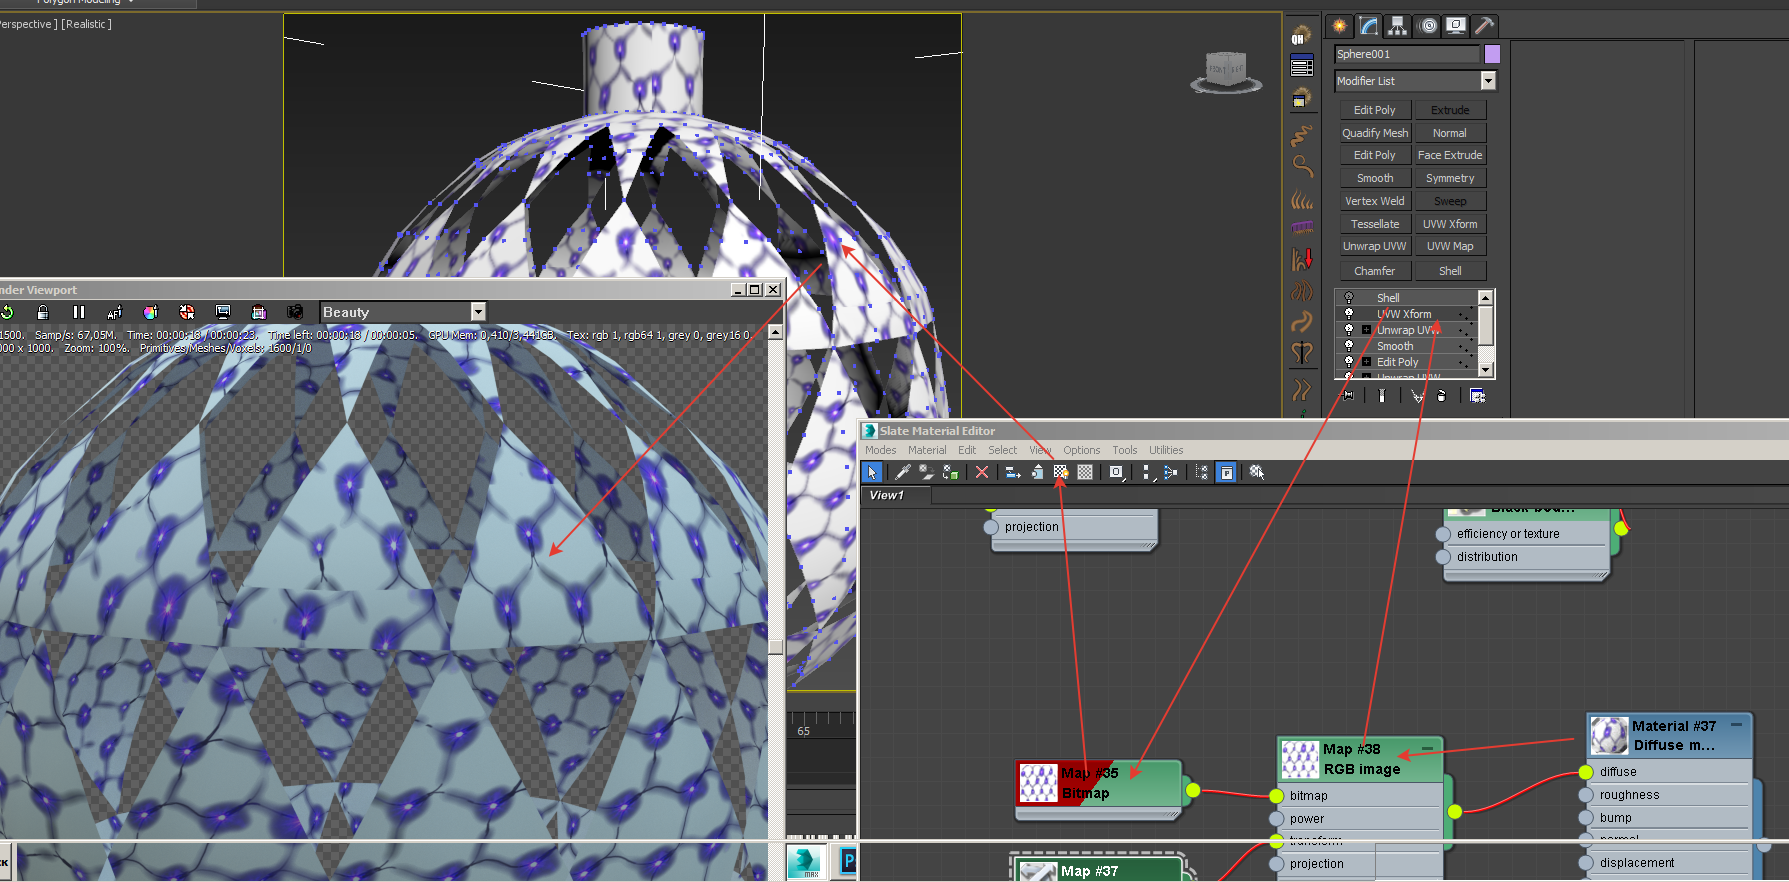Open the Sphere001 object color swatch
The image size is (1789, 882).
point(1492,54)
